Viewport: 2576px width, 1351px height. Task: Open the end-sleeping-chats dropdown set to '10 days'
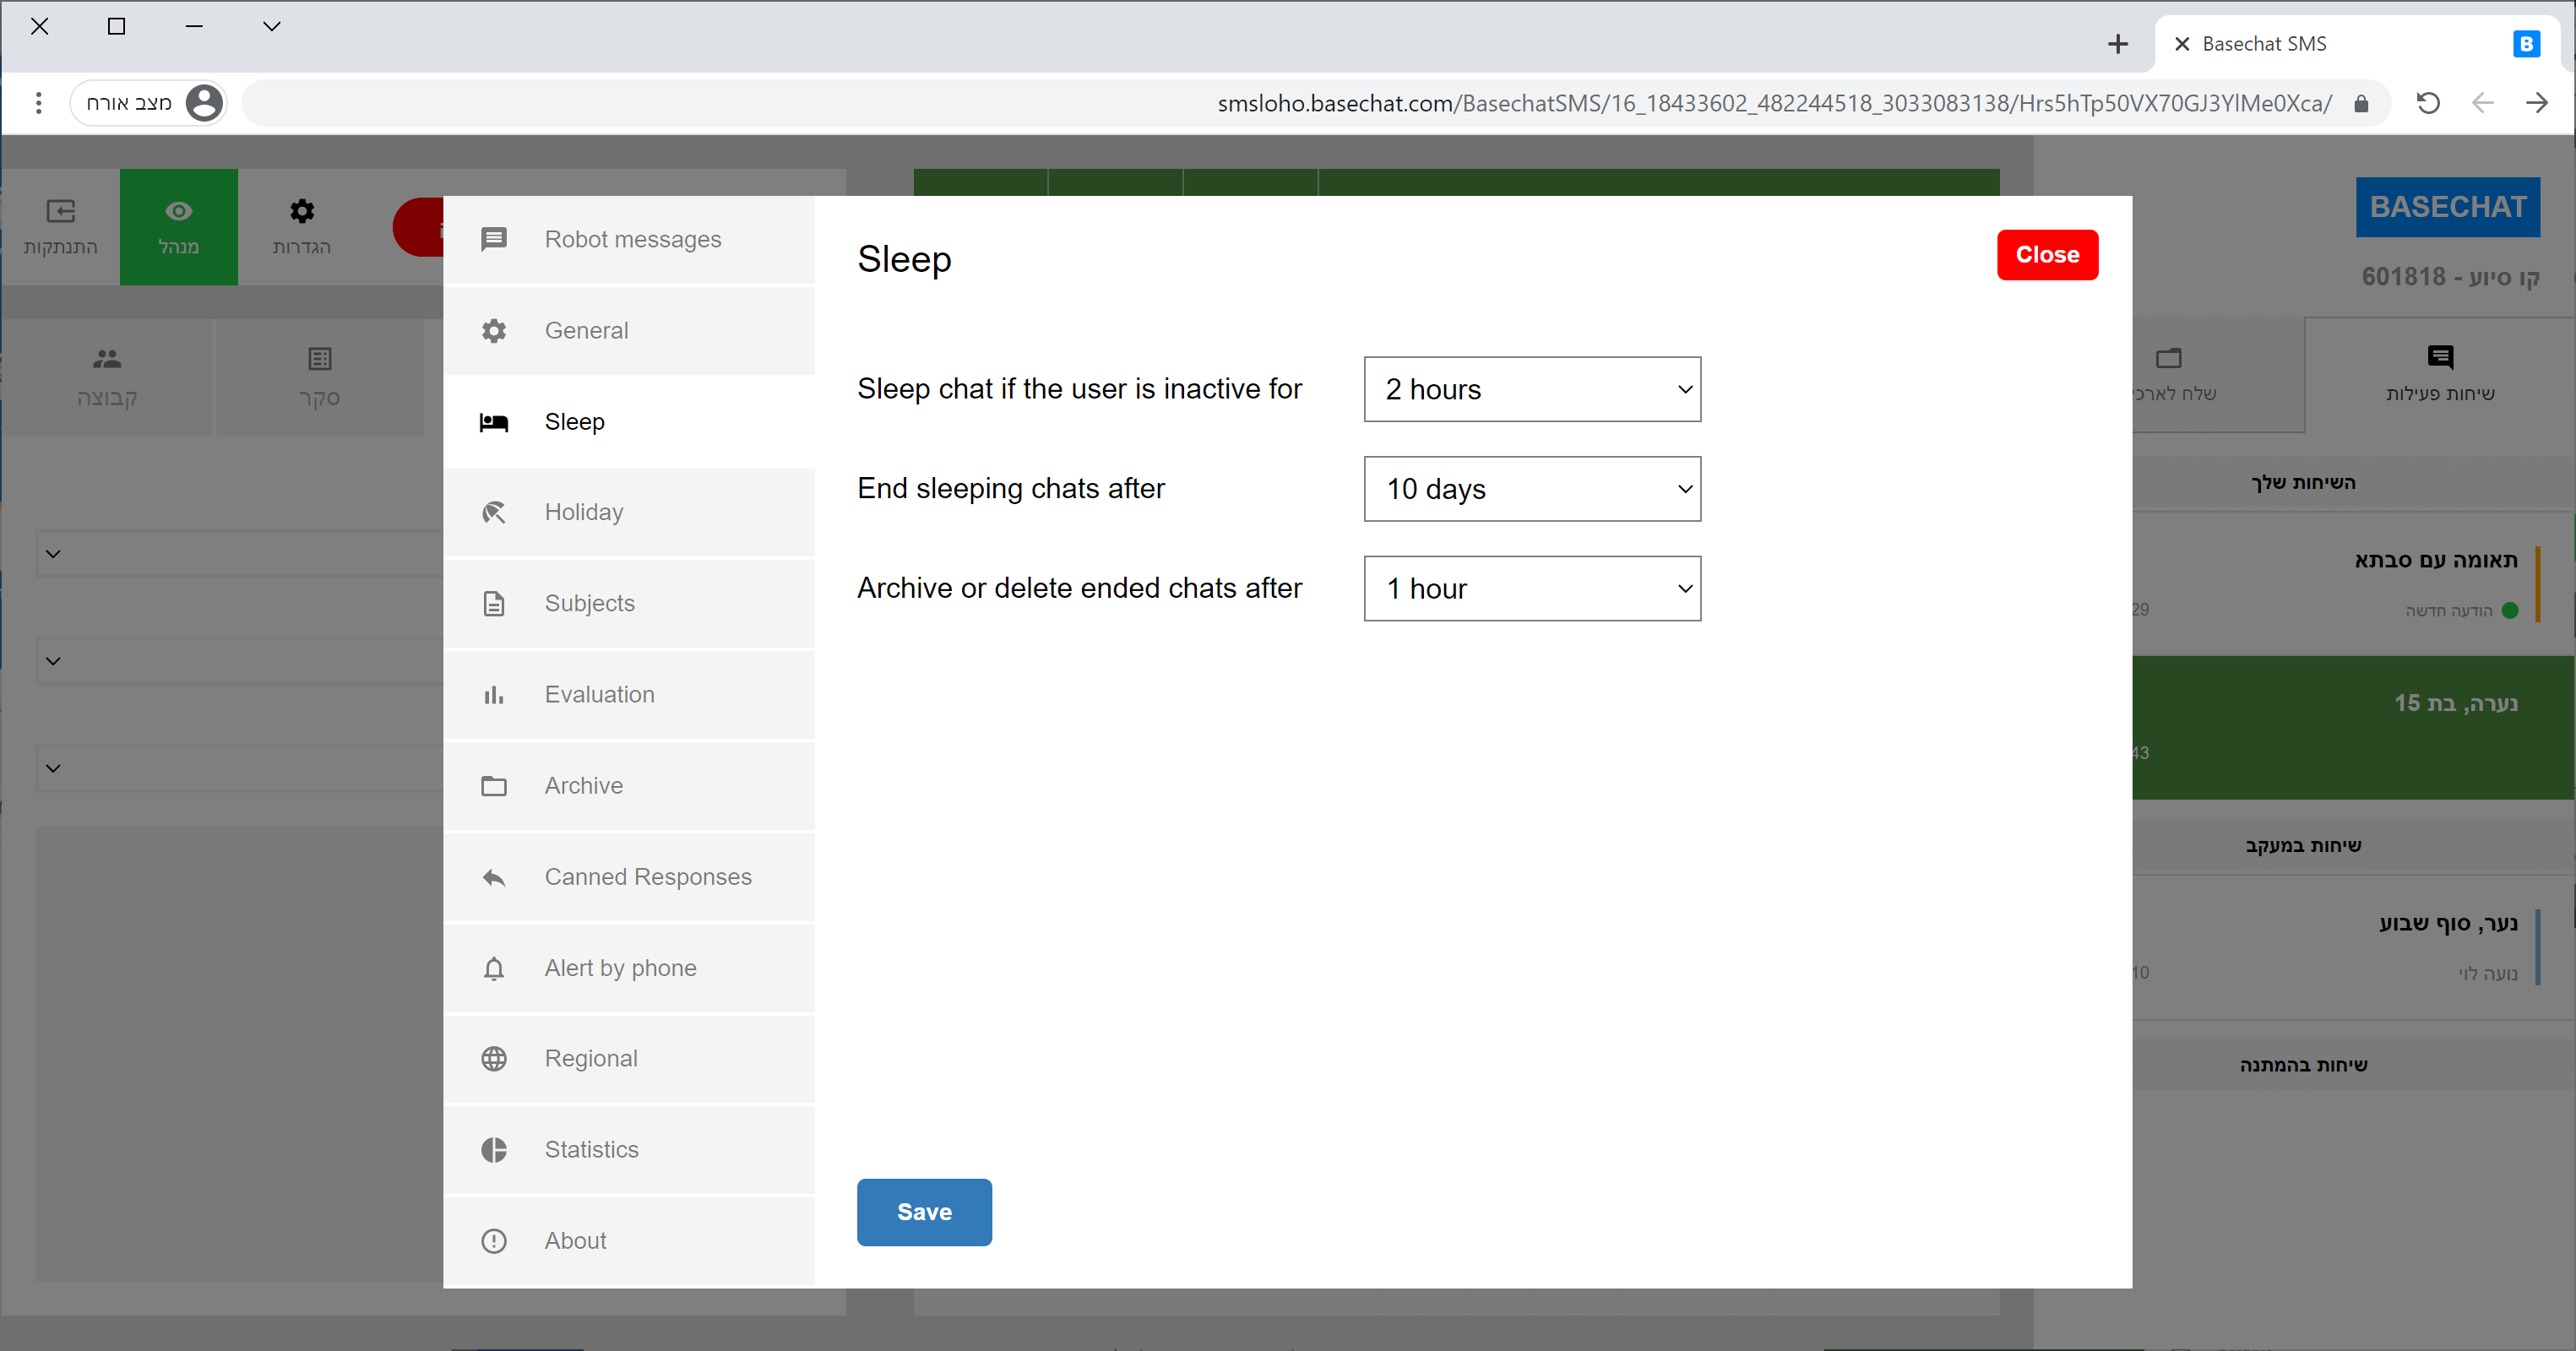1531,489
